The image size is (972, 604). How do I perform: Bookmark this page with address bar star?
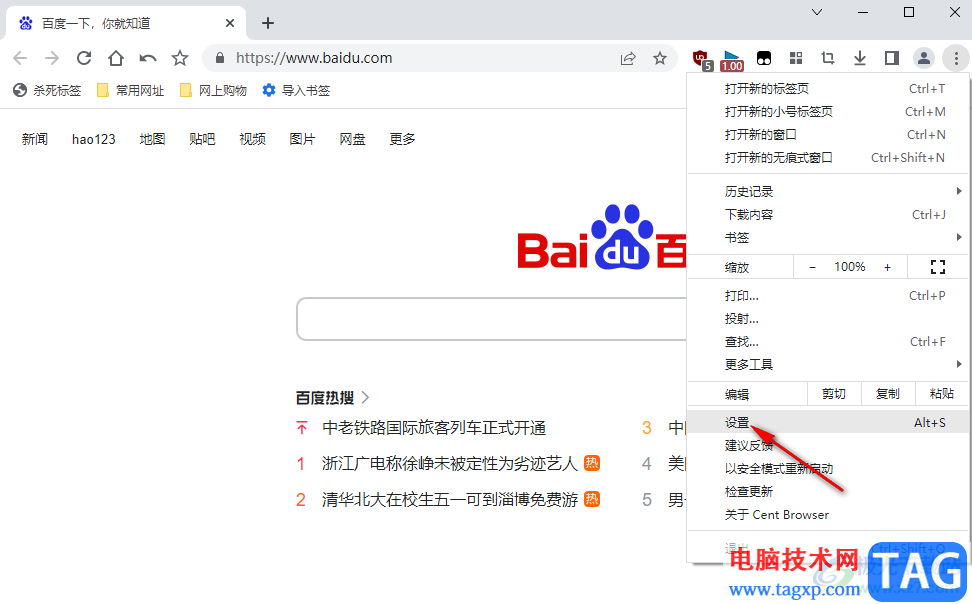point(660,58)
